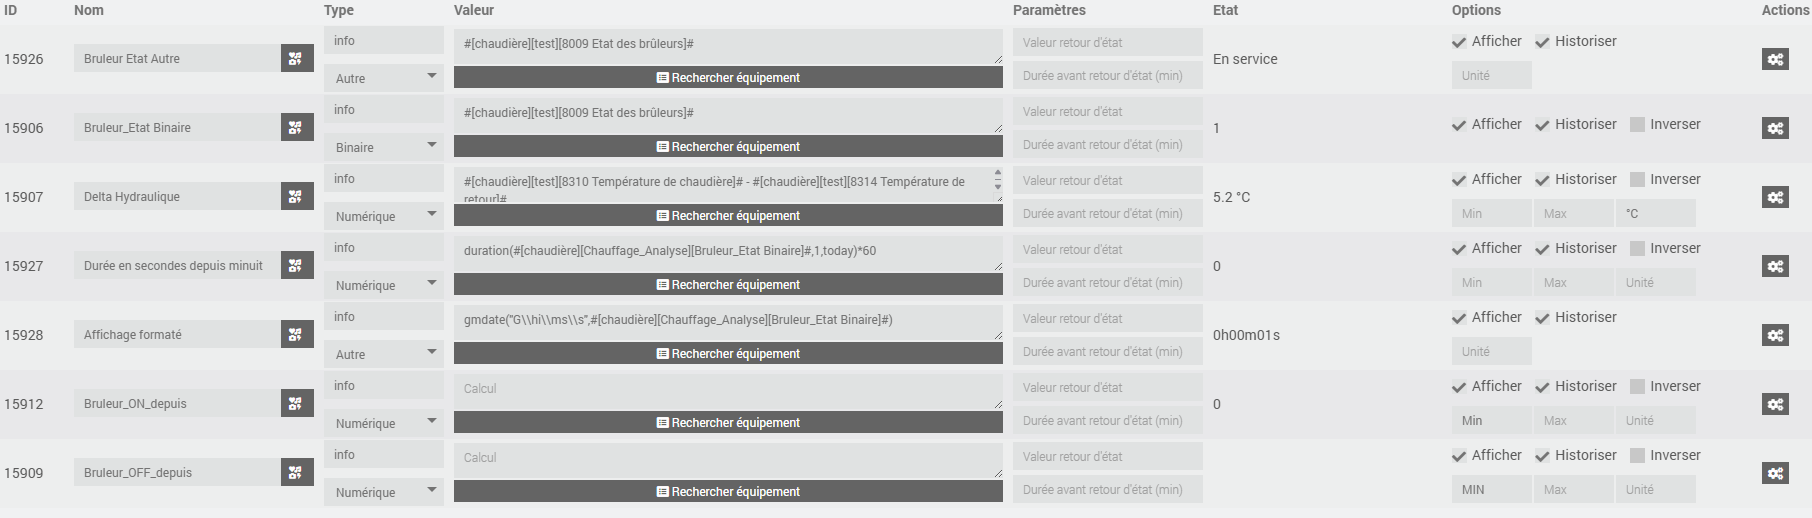Click icon picker beside Affichage formaté name

(297, 335)
